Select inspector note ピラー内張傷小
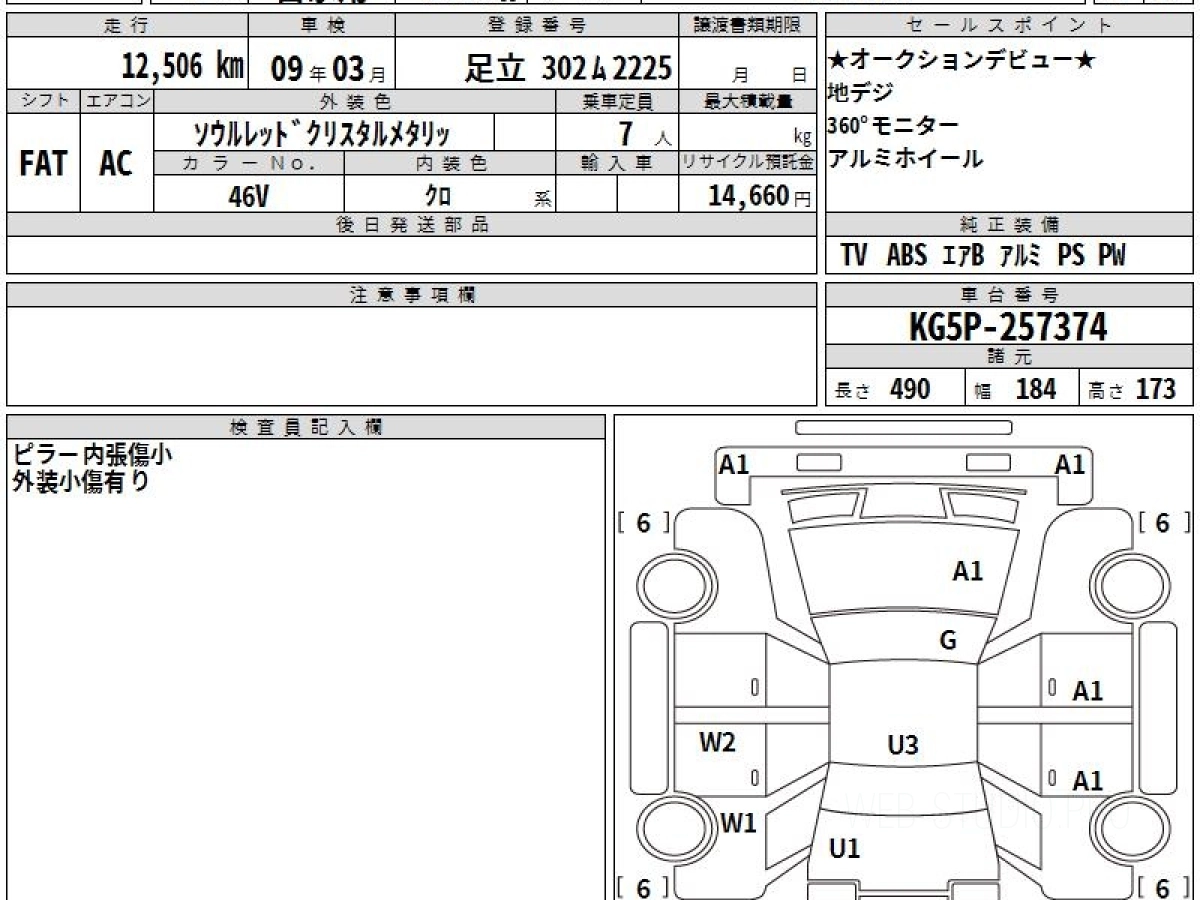Viewport: 1200px width, 900px height. tap(92, 454)
